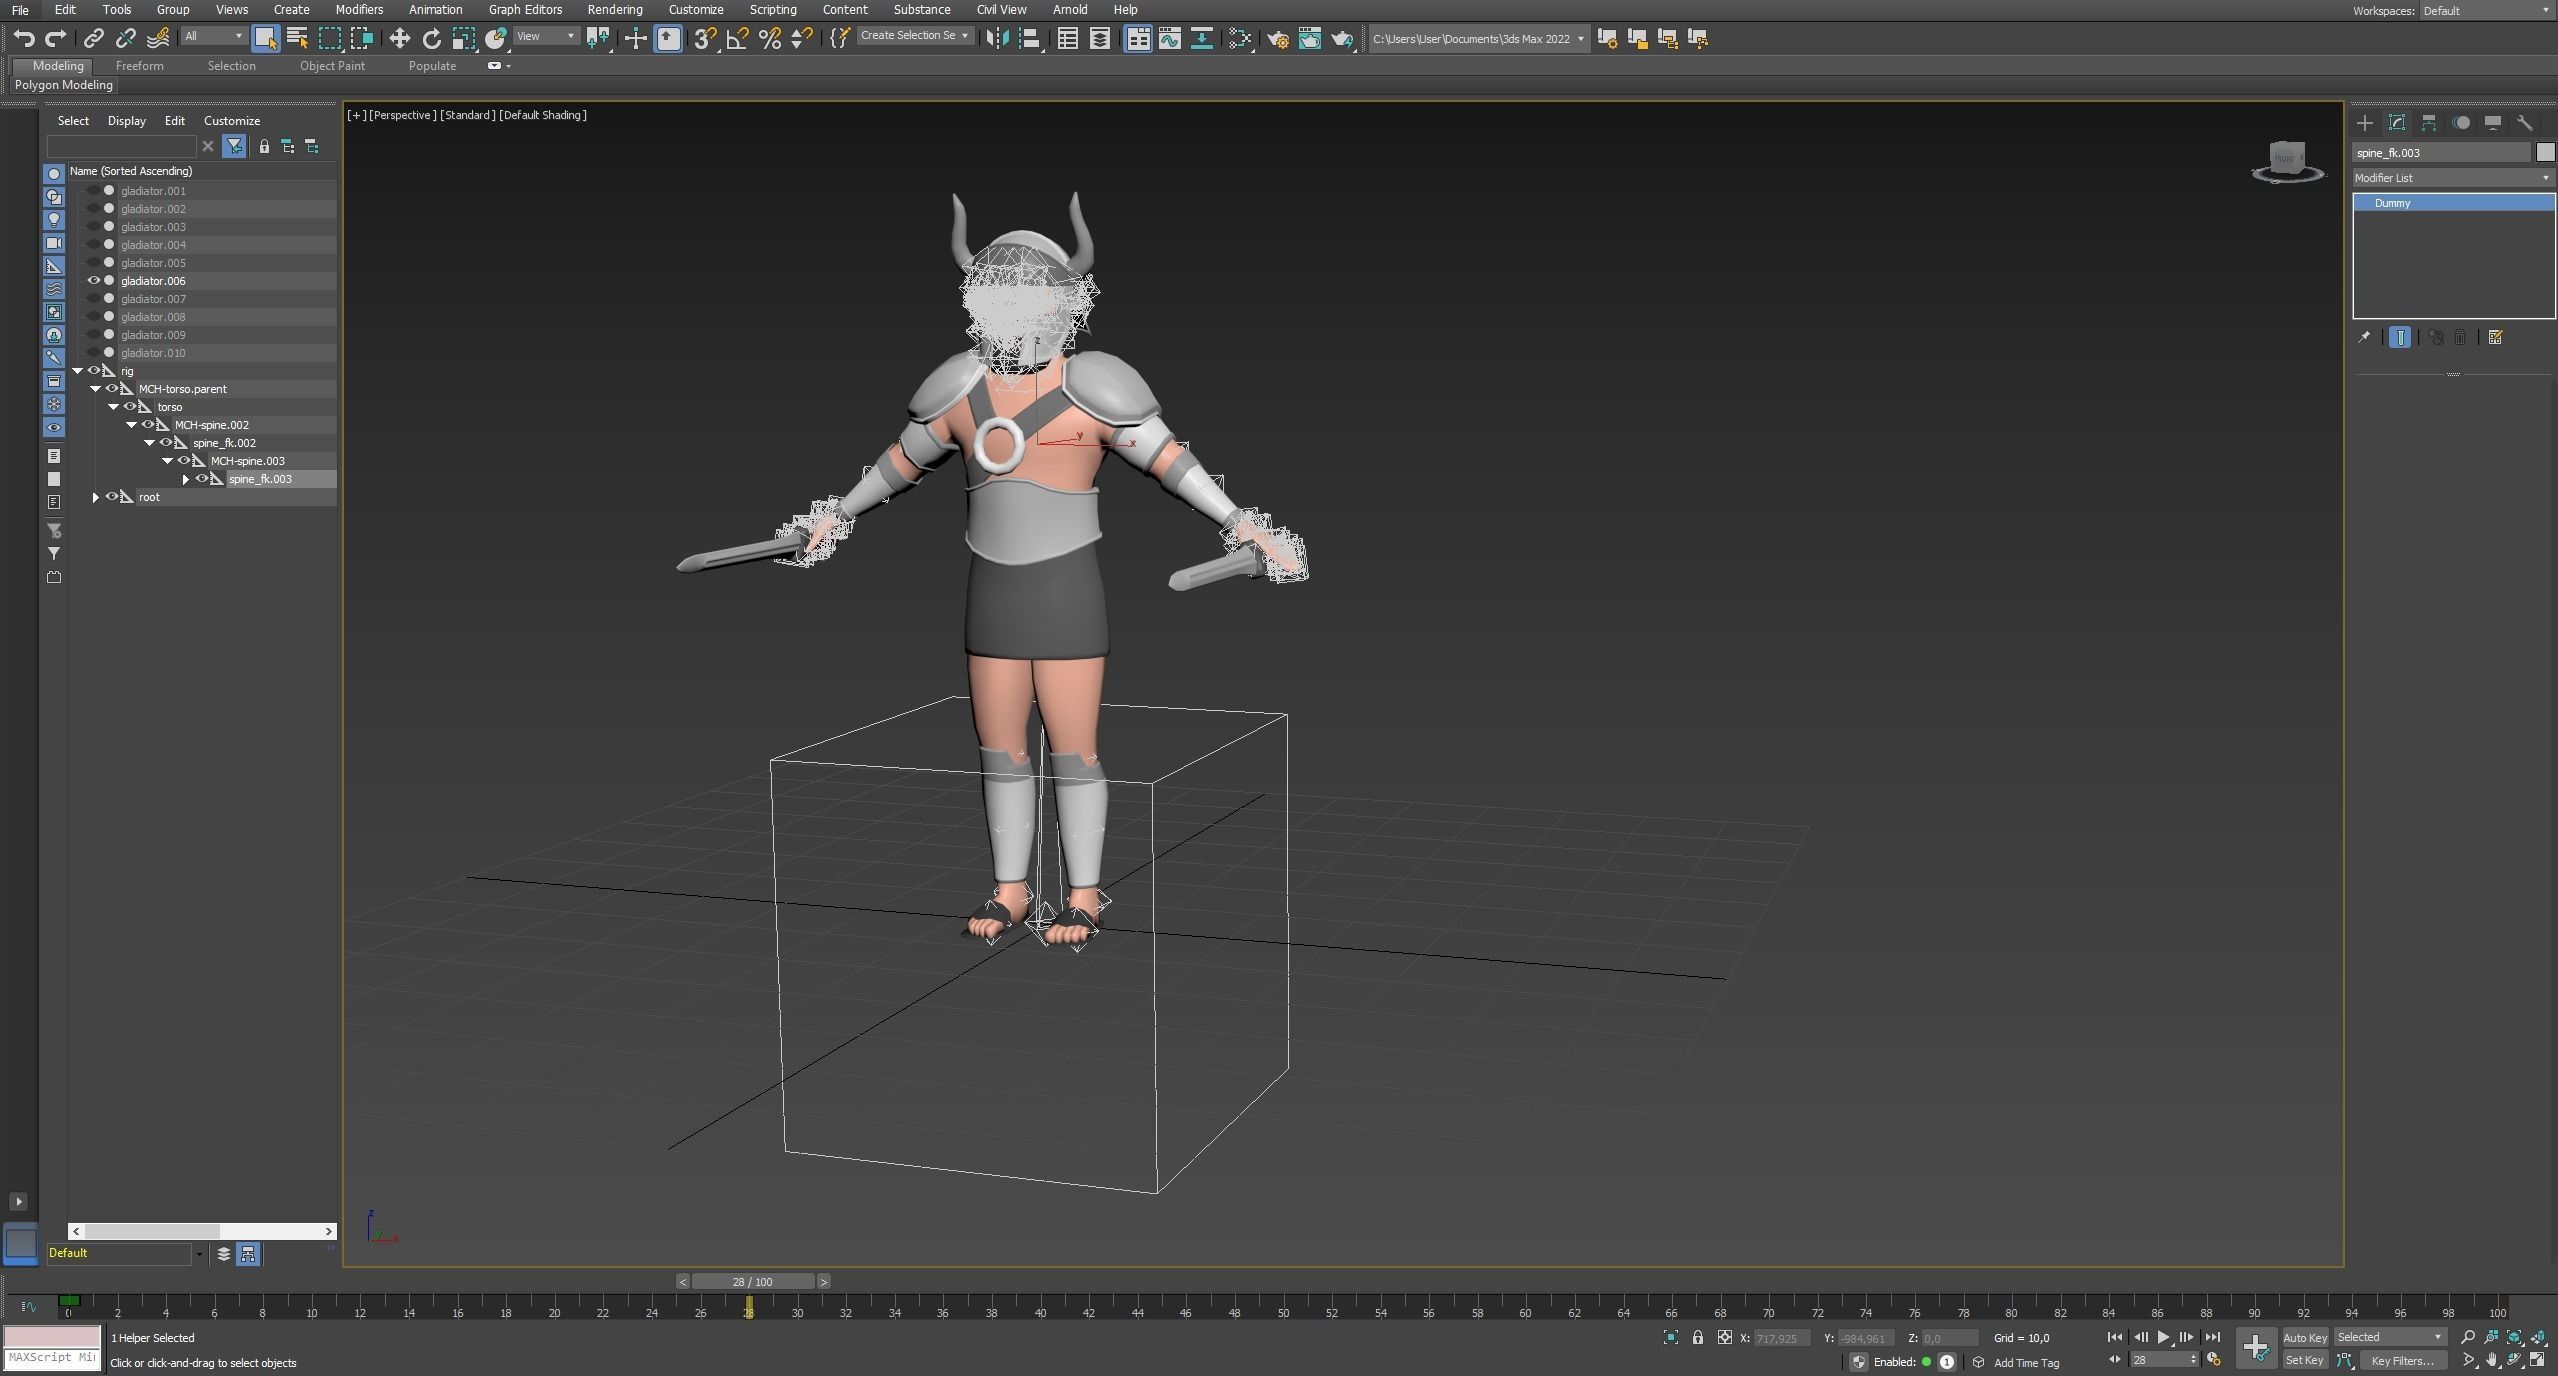Viewport: 2558px width, 1376px height.
Task: Click the Time Configuration icon
Action: (x=2214, y=1360)
